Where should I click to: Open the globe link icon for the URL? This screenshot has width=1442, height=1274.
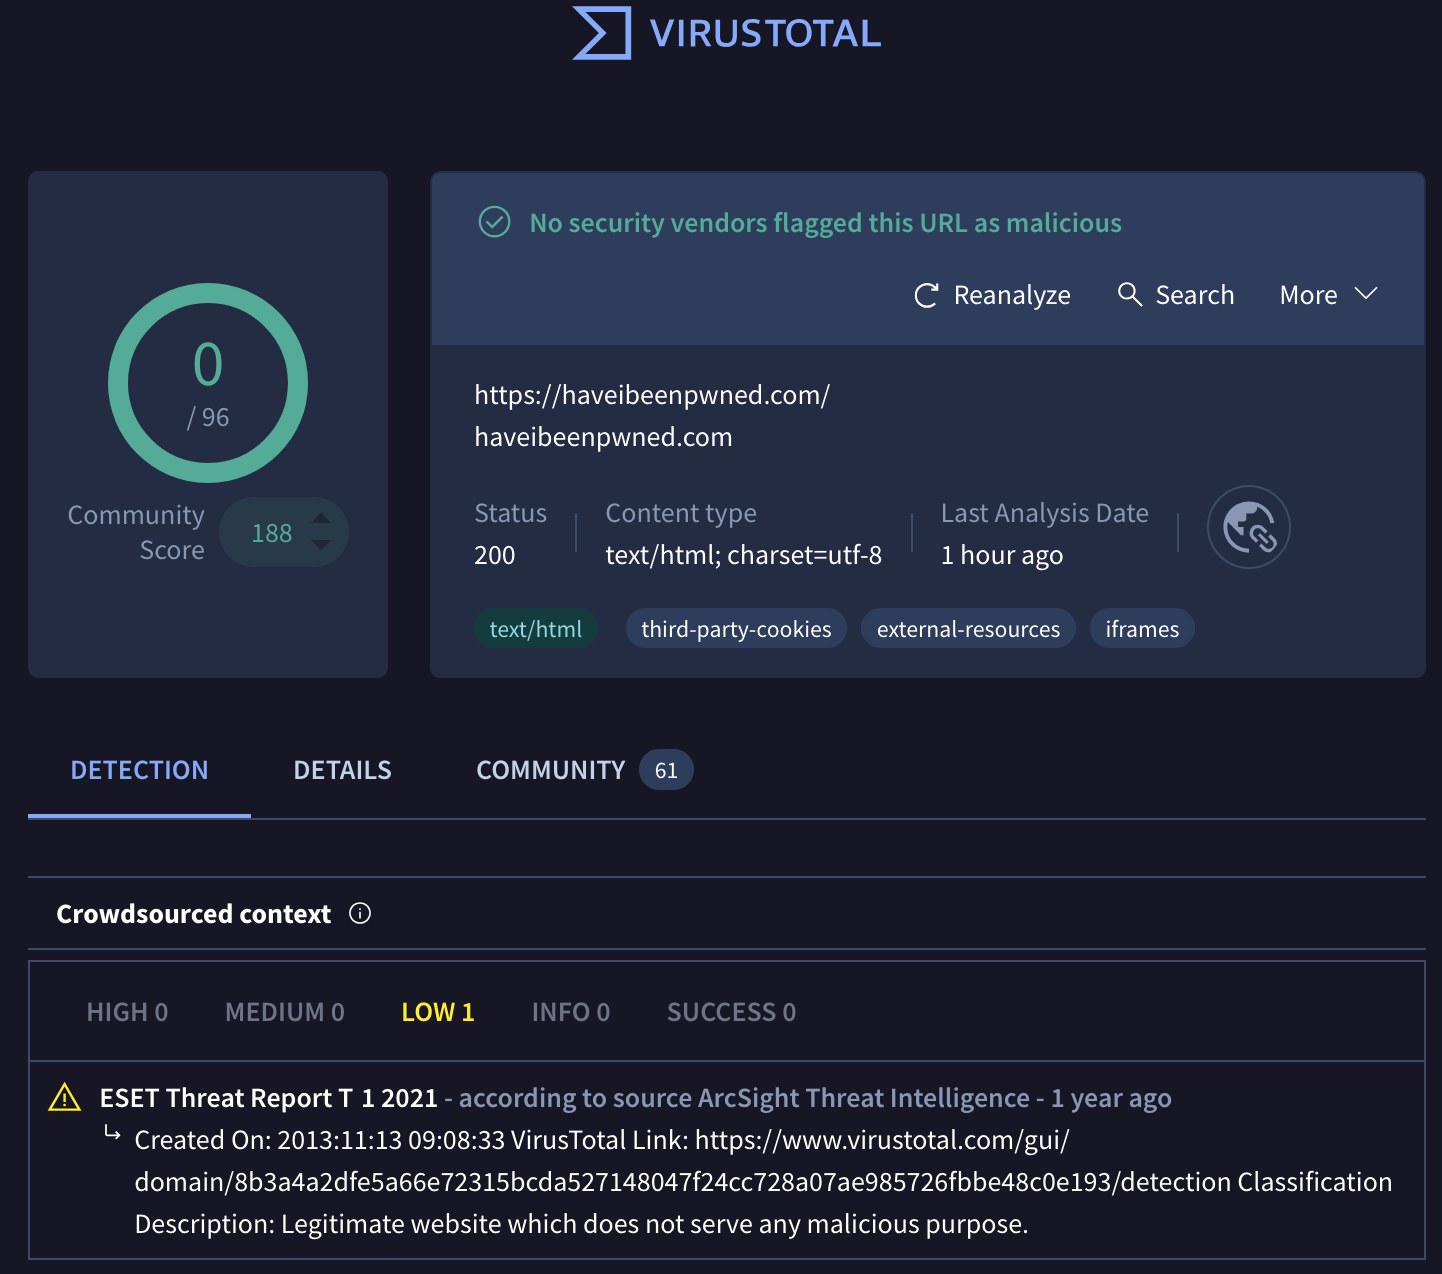(1248, 527)
